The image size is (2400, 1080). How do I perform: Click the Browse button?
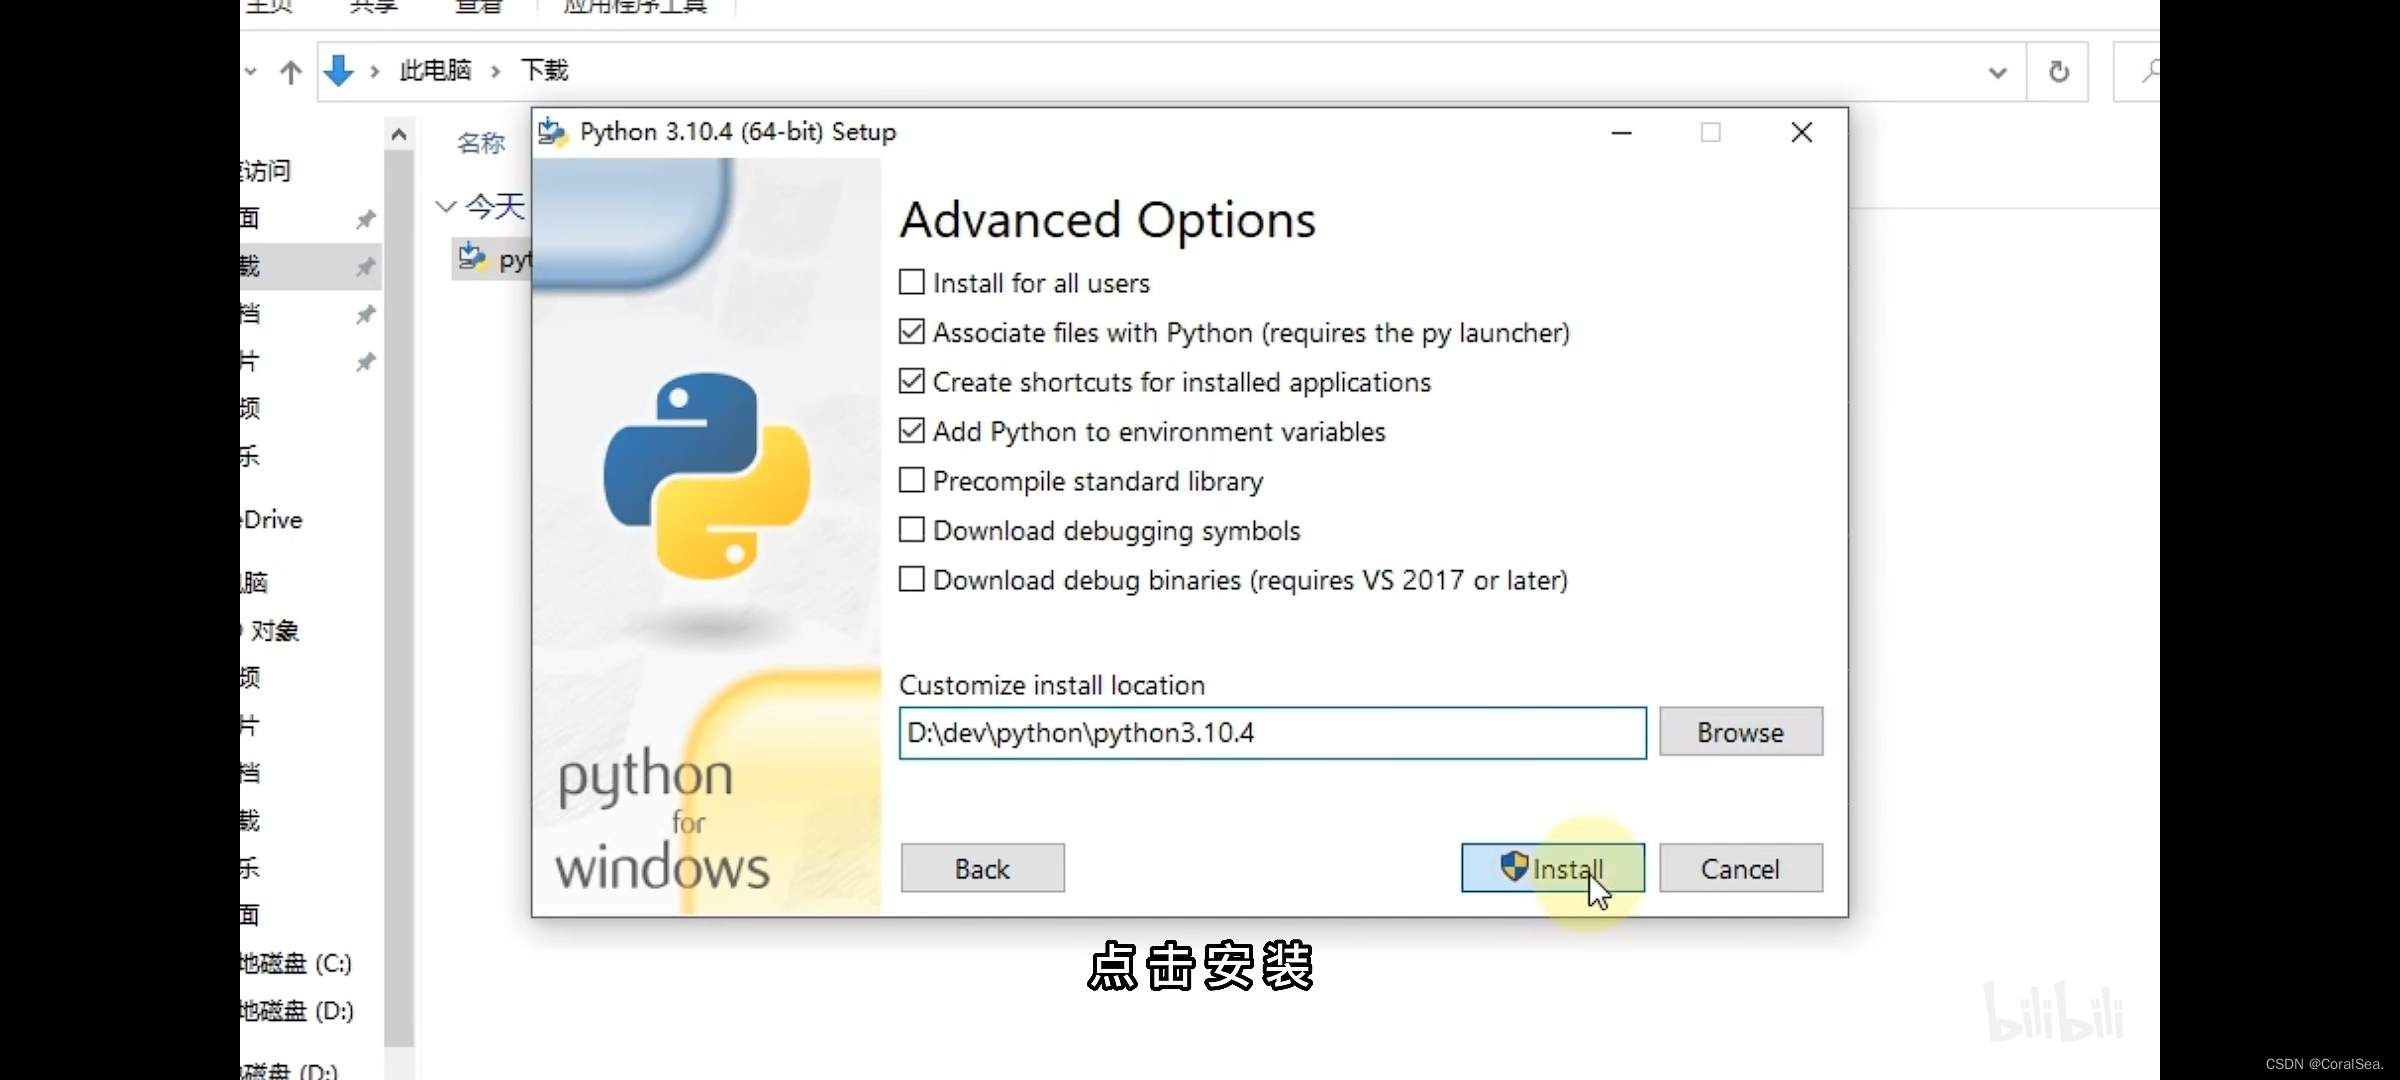(x=1740, y=732)
